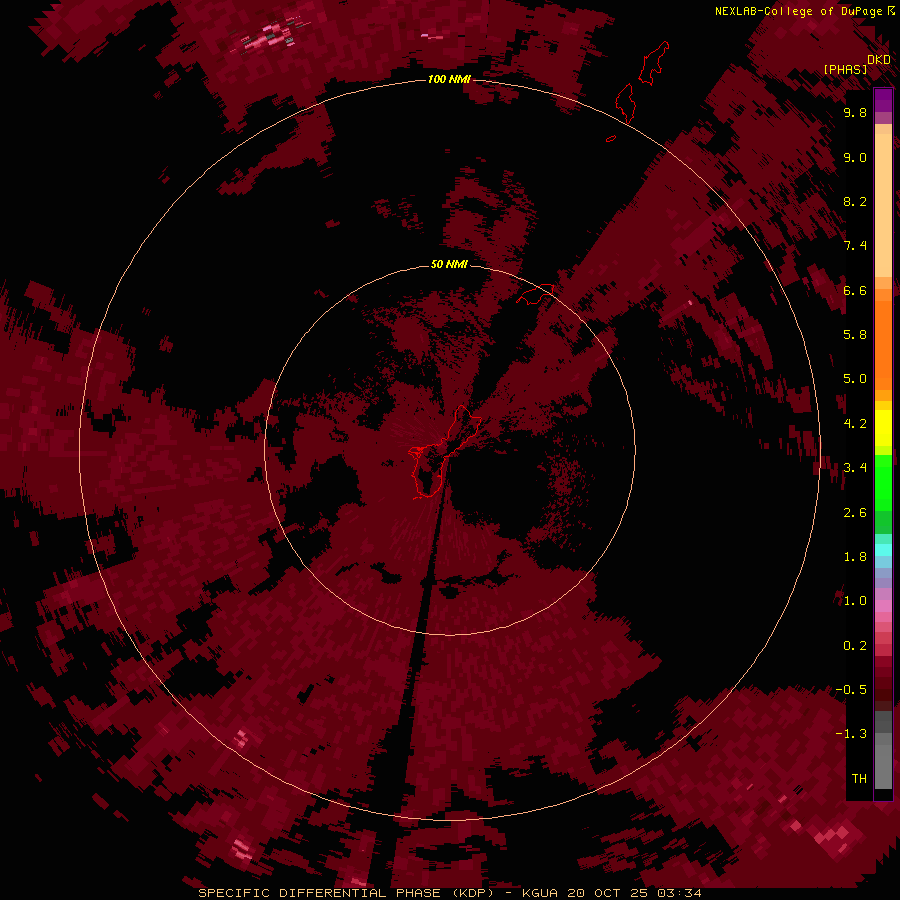This screenshot has height=900, width=900.
Task: Pick the yellow color bar segment
Action: [883, 428]
